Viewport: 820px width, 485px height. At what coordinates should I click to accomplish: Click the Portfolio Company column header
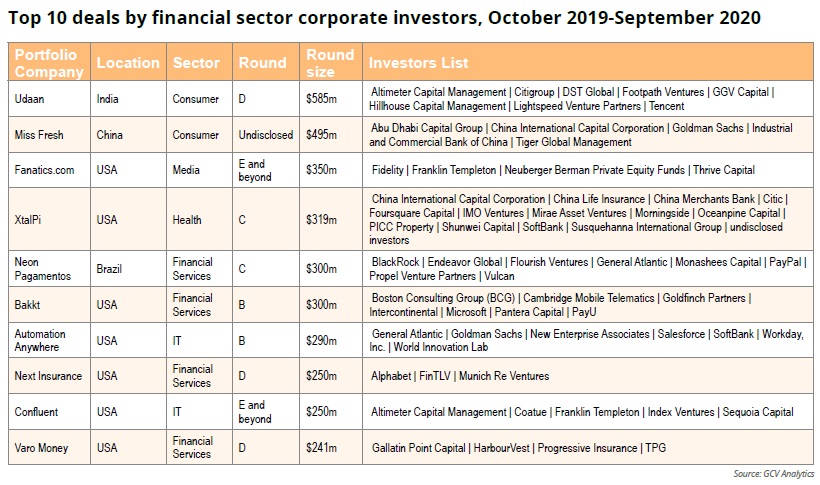(46, 62)
